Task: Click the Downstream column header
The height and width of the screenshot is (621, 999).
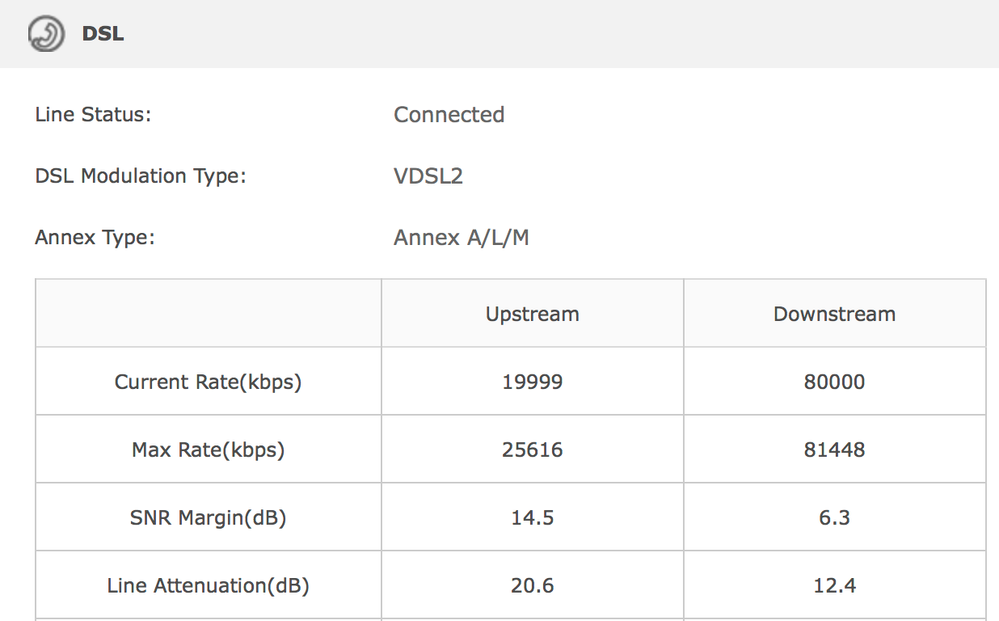Action: (835, 314)
